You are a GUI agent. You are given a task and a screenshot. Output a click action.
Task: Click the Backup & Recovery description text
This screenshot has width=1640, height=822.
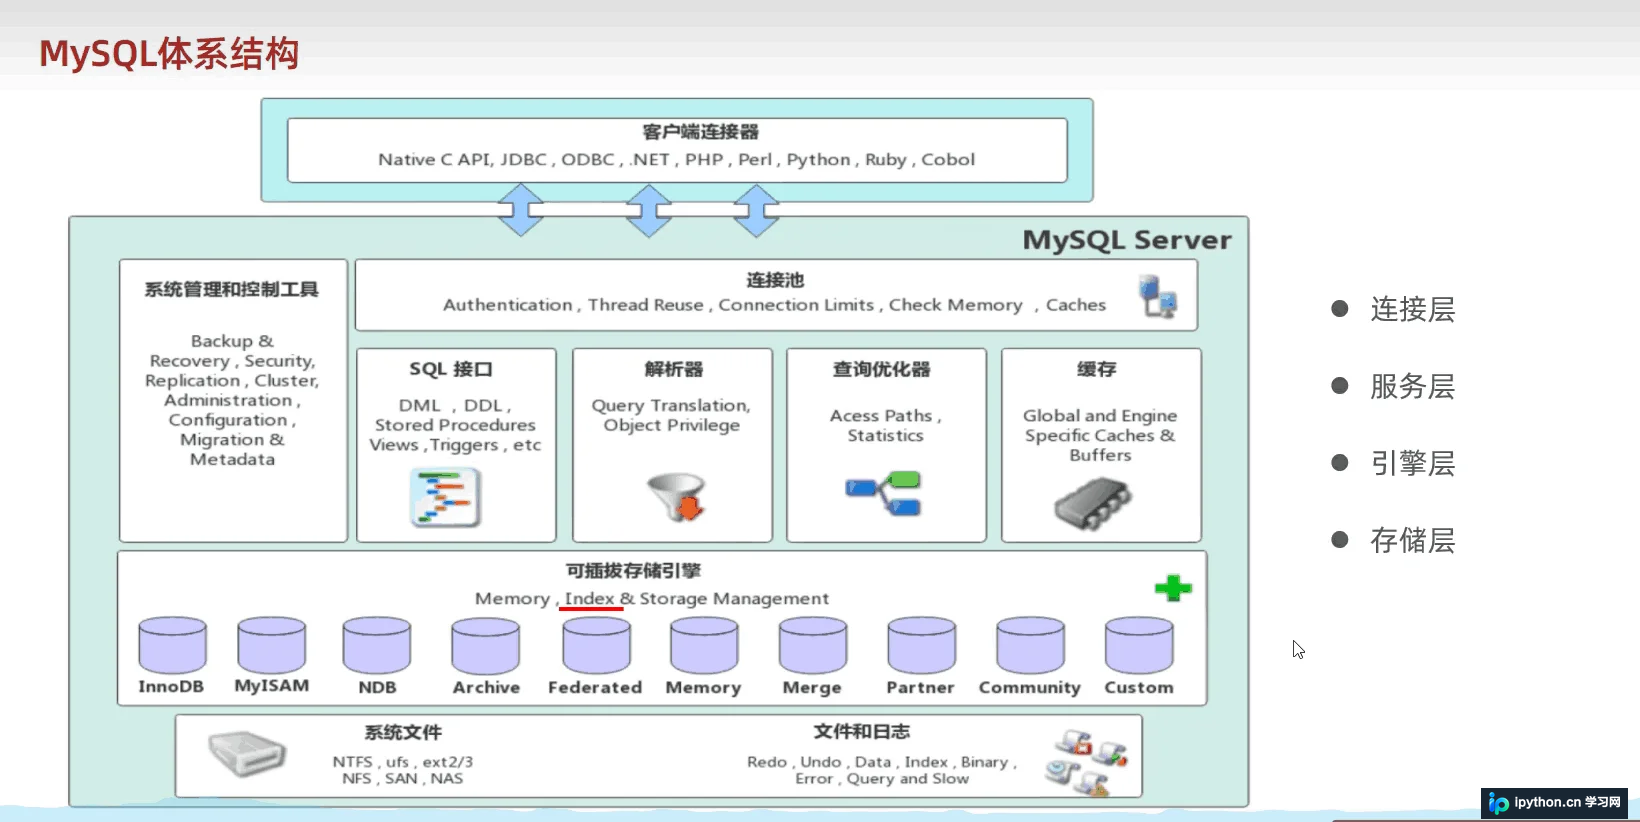pos(232,400)
